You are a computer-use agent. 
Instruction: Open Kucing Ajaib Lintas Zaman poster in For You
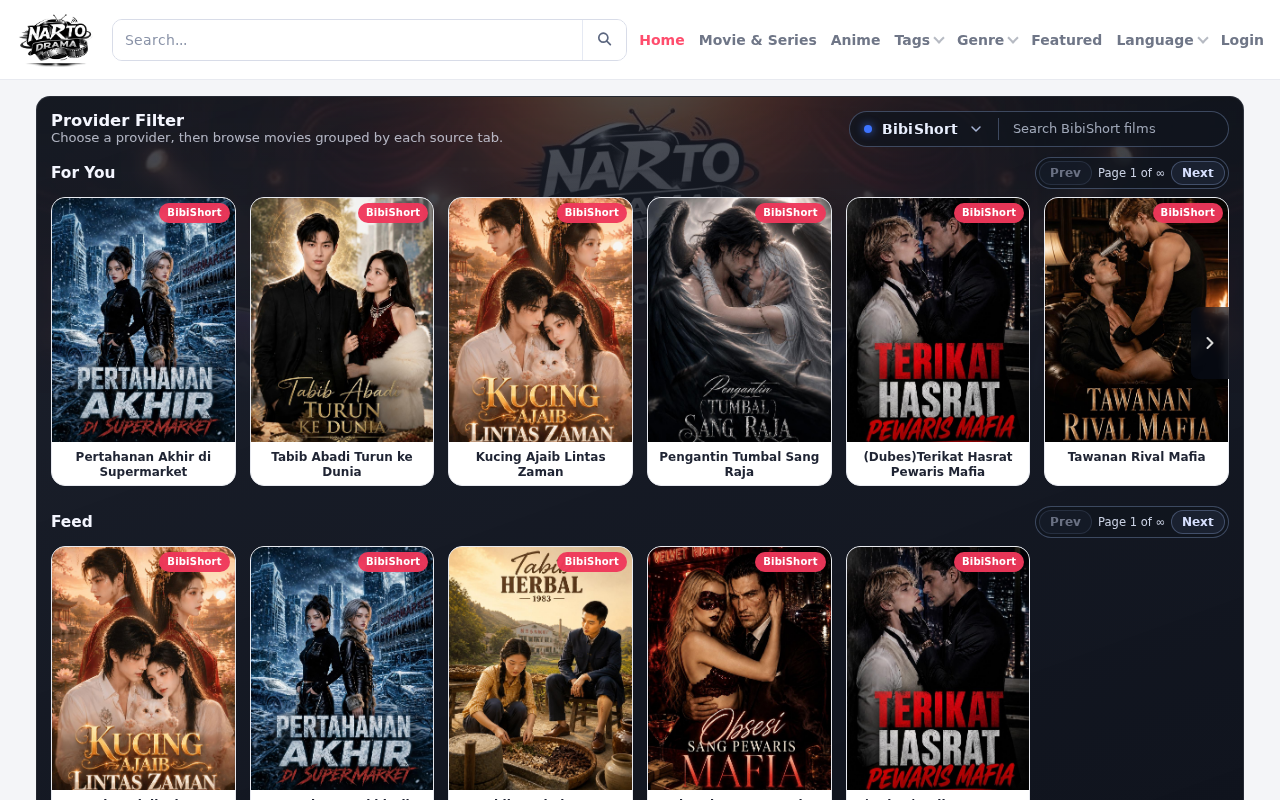point(540,320)
